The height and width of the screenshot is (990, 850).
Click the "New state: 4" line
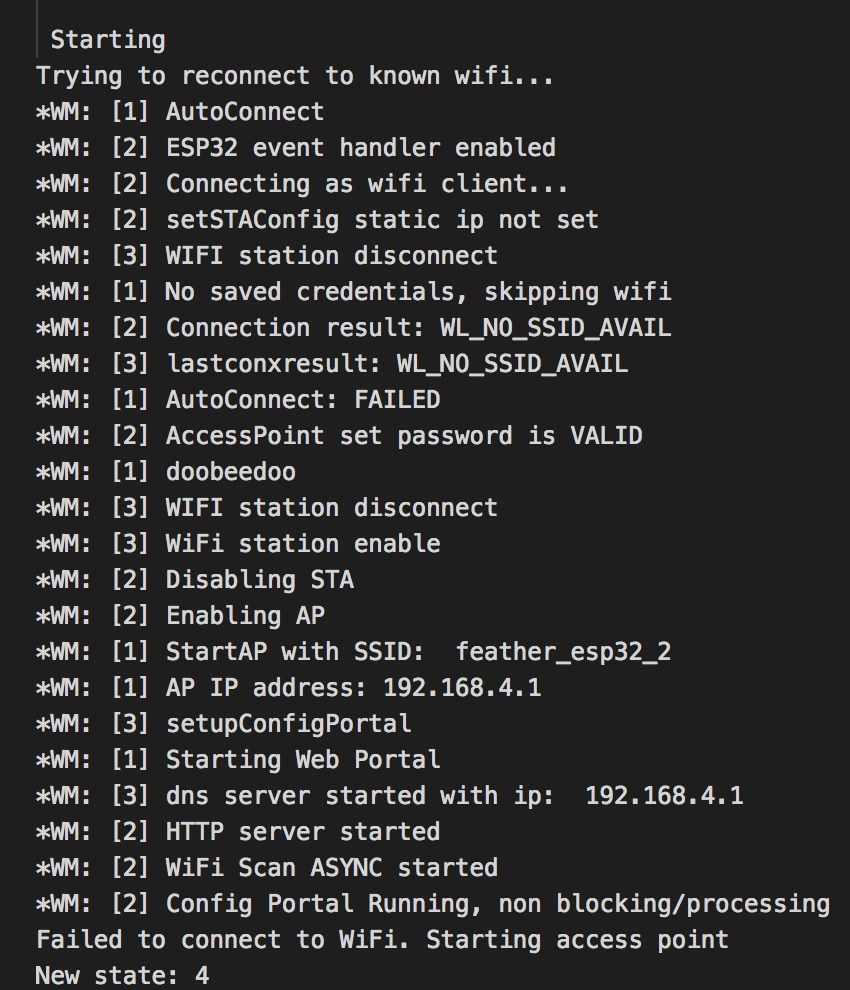[122, 975]
